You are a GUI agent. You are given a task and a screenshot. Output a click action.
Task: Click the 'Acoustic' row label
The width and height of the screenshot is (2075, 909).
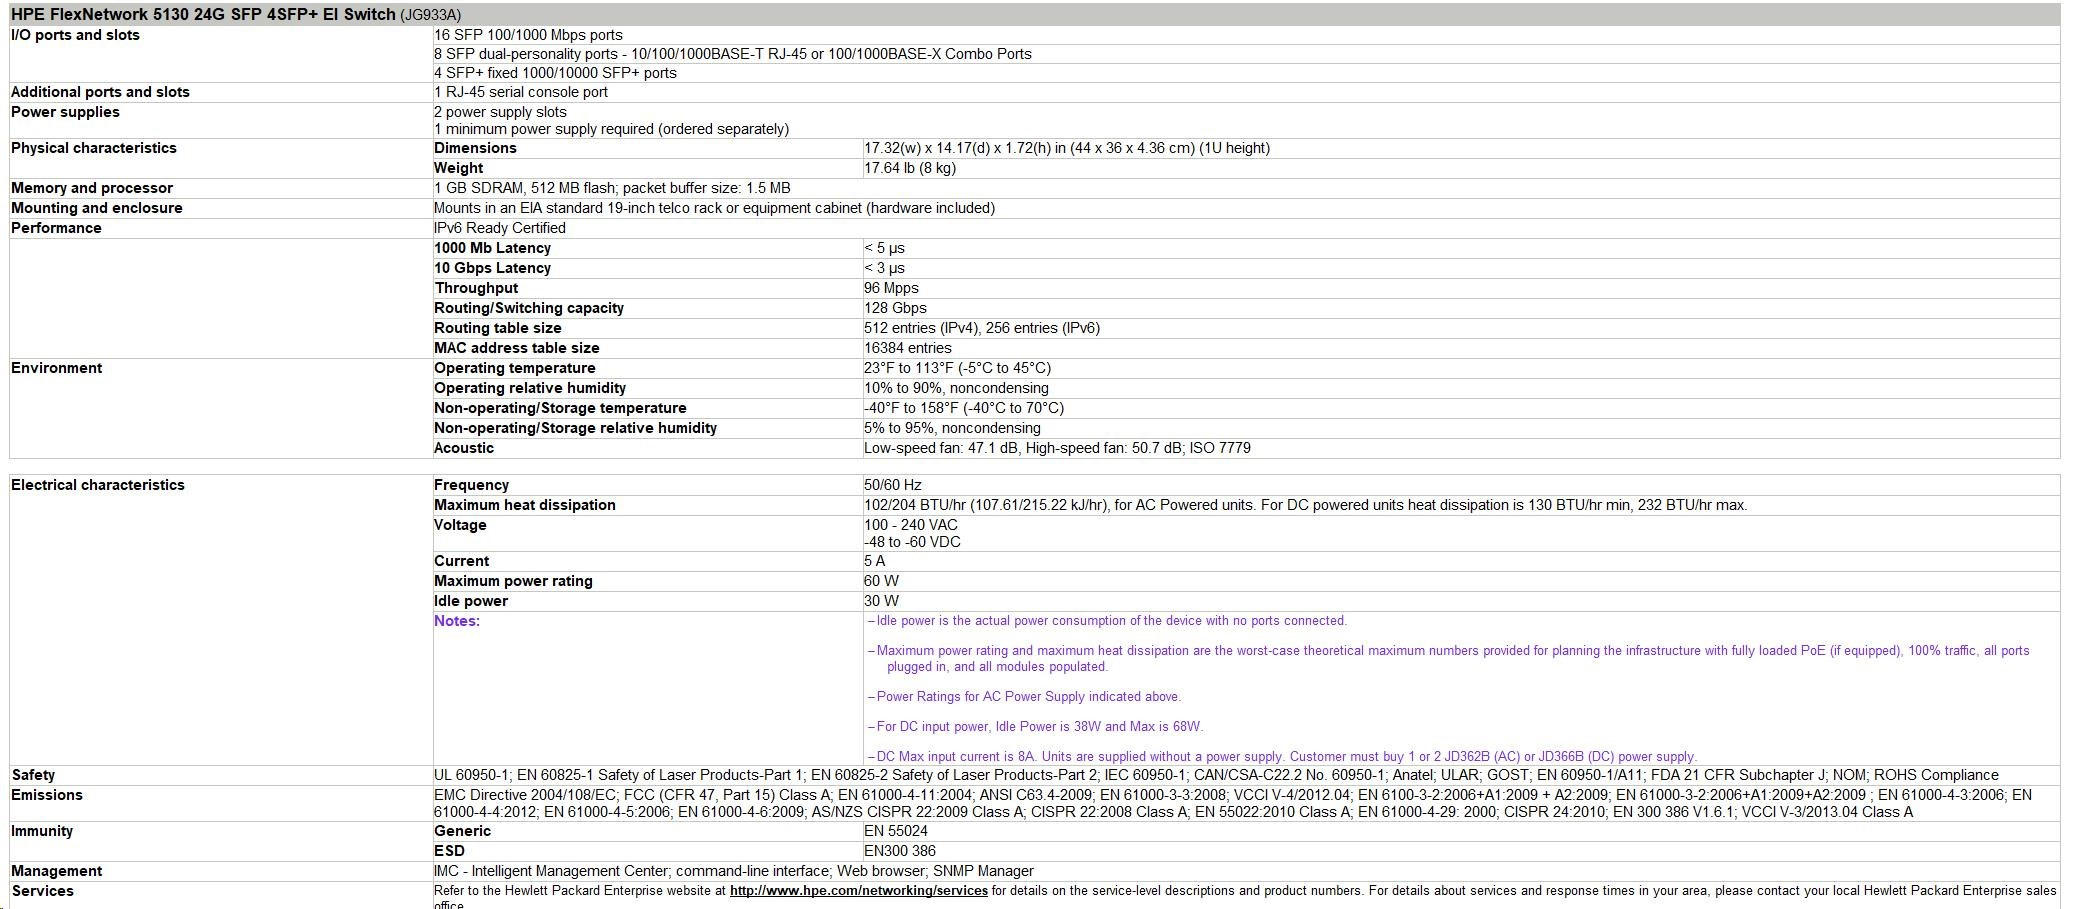pos(463,448)
